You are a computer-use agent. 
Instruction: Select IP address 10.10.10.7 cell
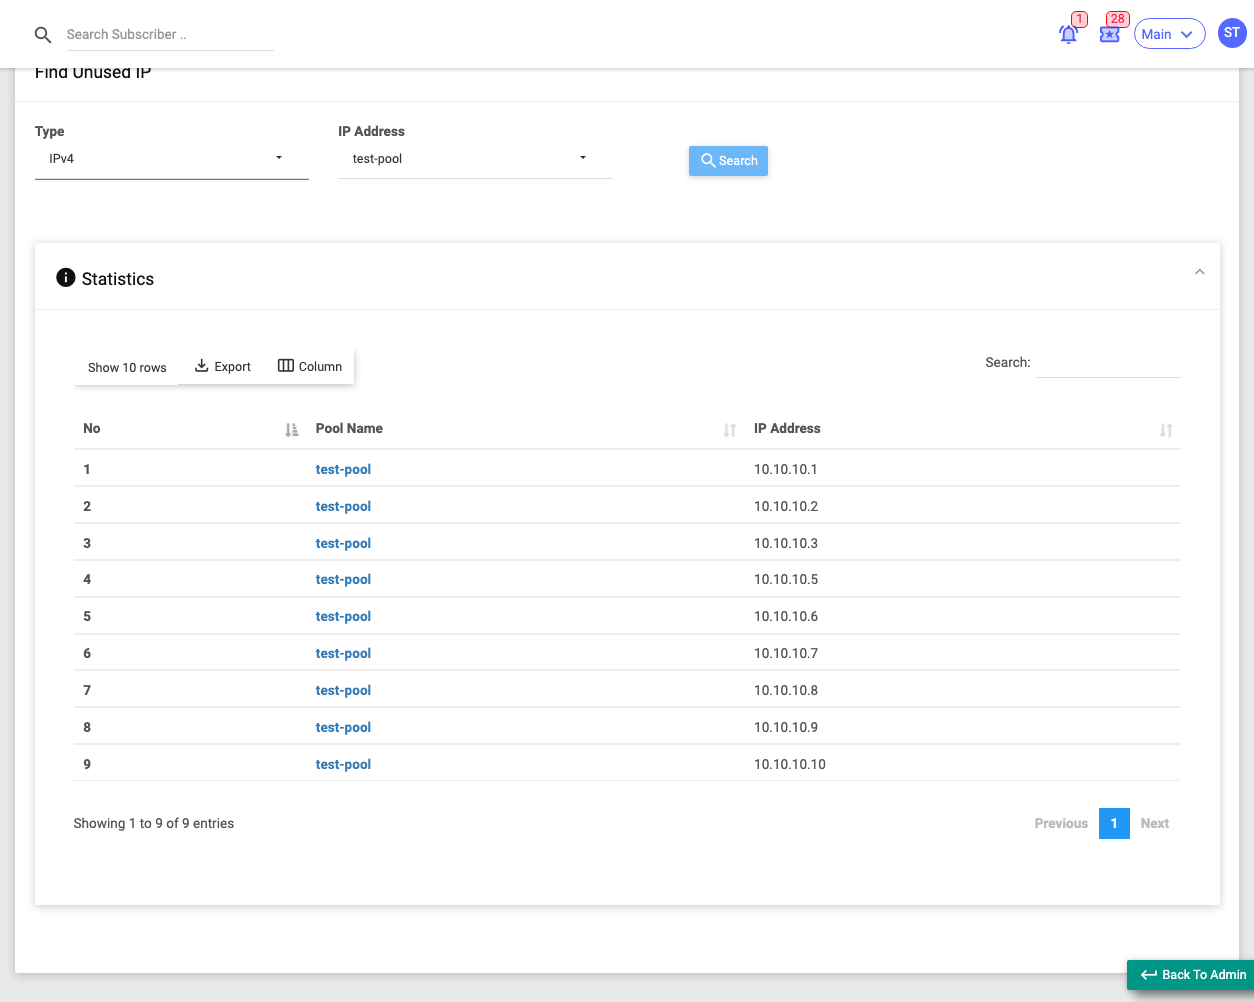pyautogui.click(x=786, y=653)
